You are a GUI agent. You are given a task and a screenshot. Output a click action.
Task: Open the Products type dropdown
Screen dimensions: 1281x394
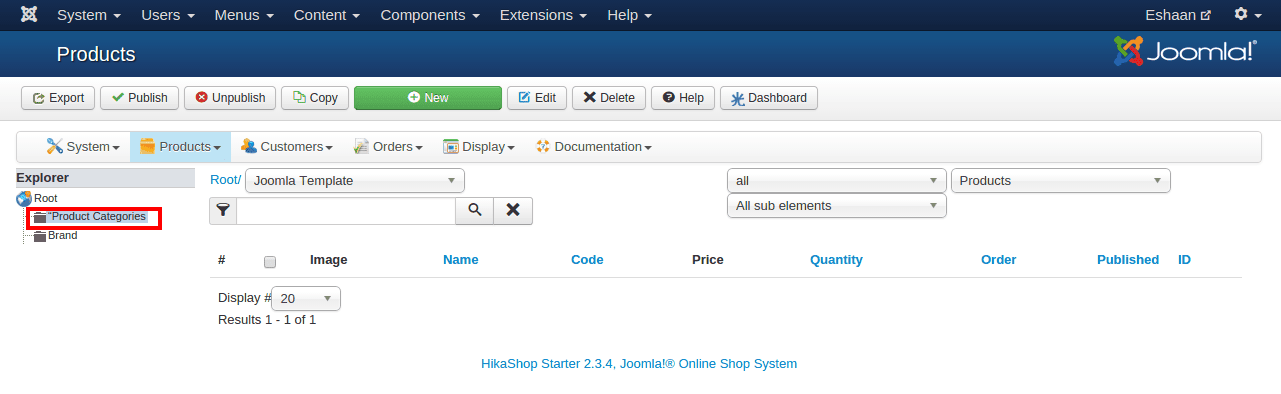1060,181
